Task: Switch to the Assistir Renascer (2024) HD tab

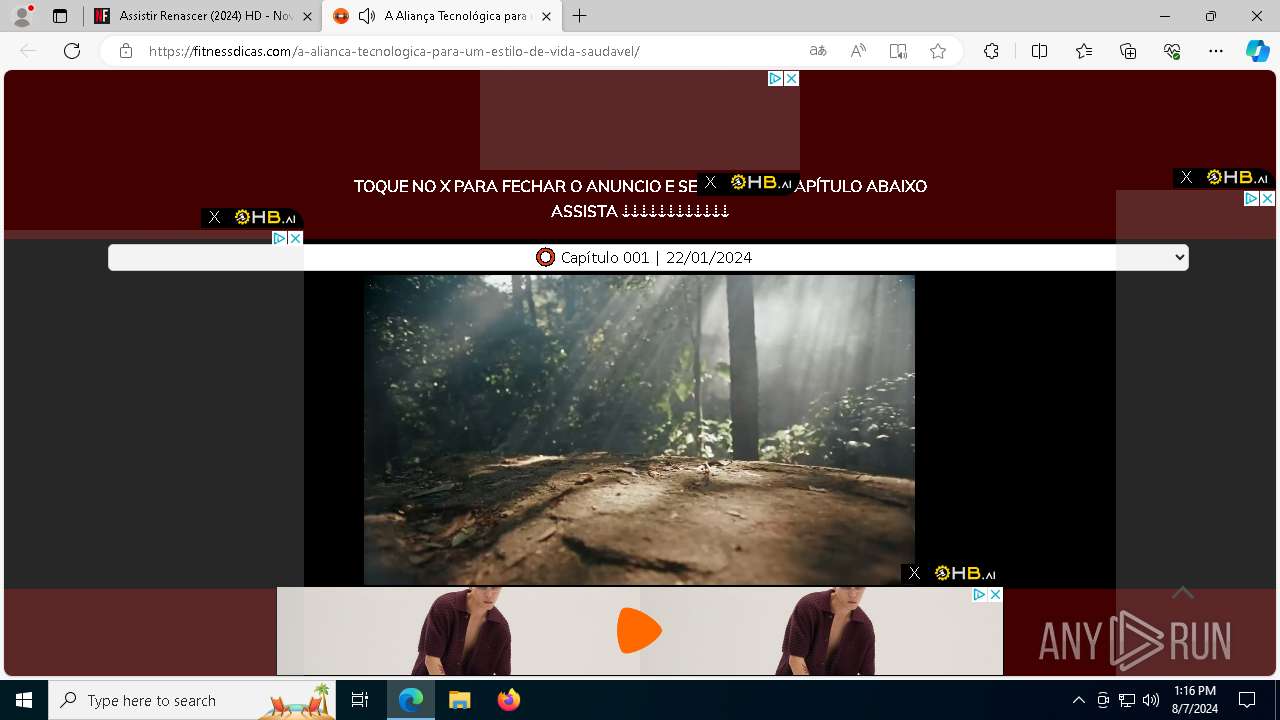Action: coord(203,16)
